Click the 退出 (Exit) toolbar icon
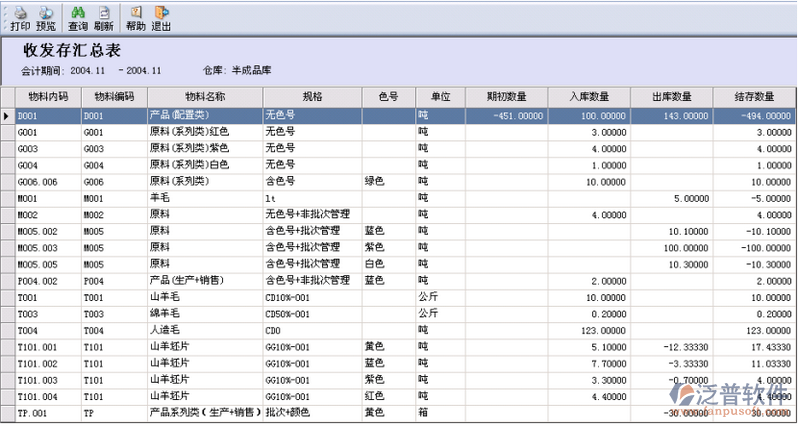This screenshot has height=427, width=799. click(x=160, y=17)
